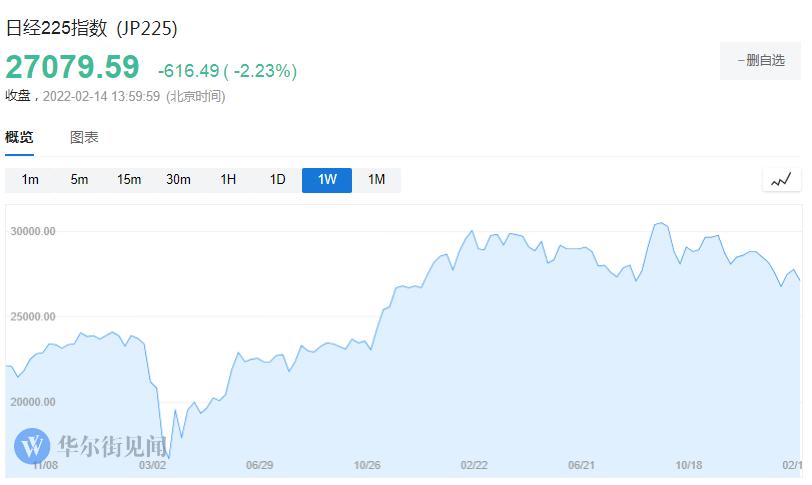Screen dimensions: 812x485
Task: Remove from watchlist with 删自选 button
Action: coord(760,61)
